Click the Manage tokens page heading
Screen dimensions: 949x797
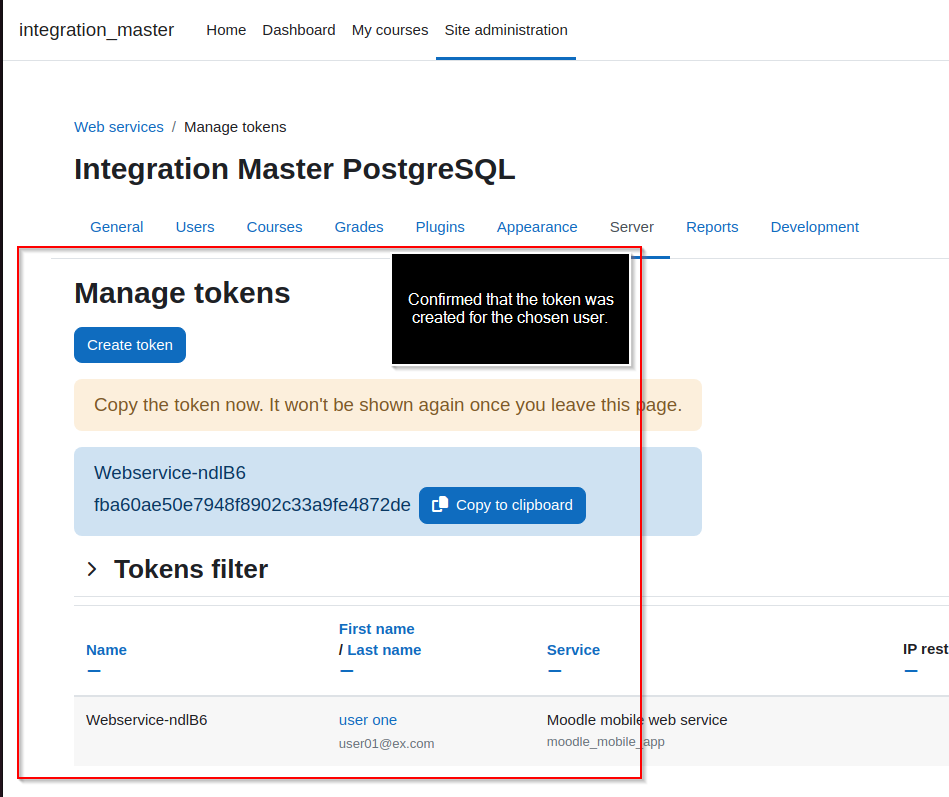[182, 293]
